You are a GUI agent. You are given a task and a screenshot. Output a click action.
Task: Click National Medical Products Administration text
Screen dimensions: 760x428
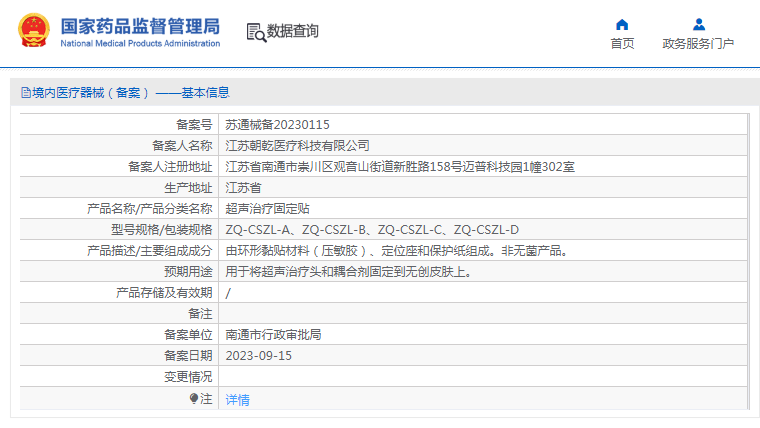(140, 43)
